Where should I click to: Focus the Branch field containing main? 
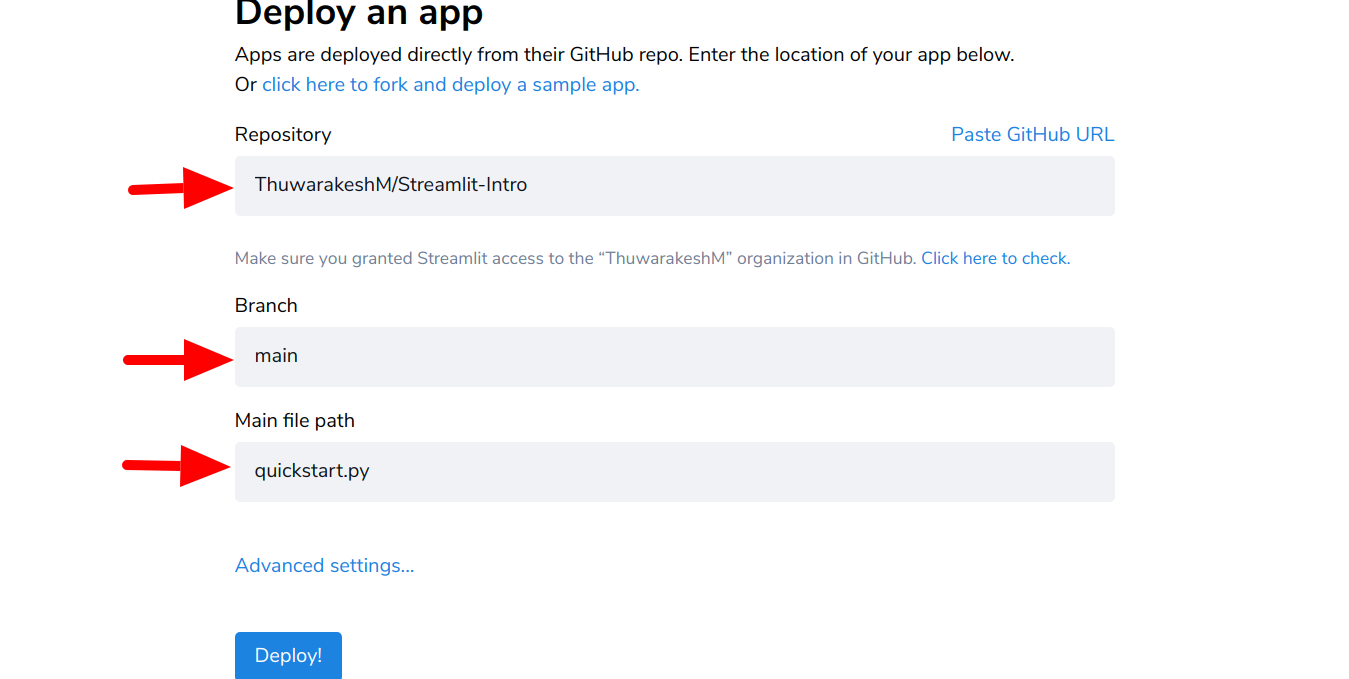tap(674, 357)
